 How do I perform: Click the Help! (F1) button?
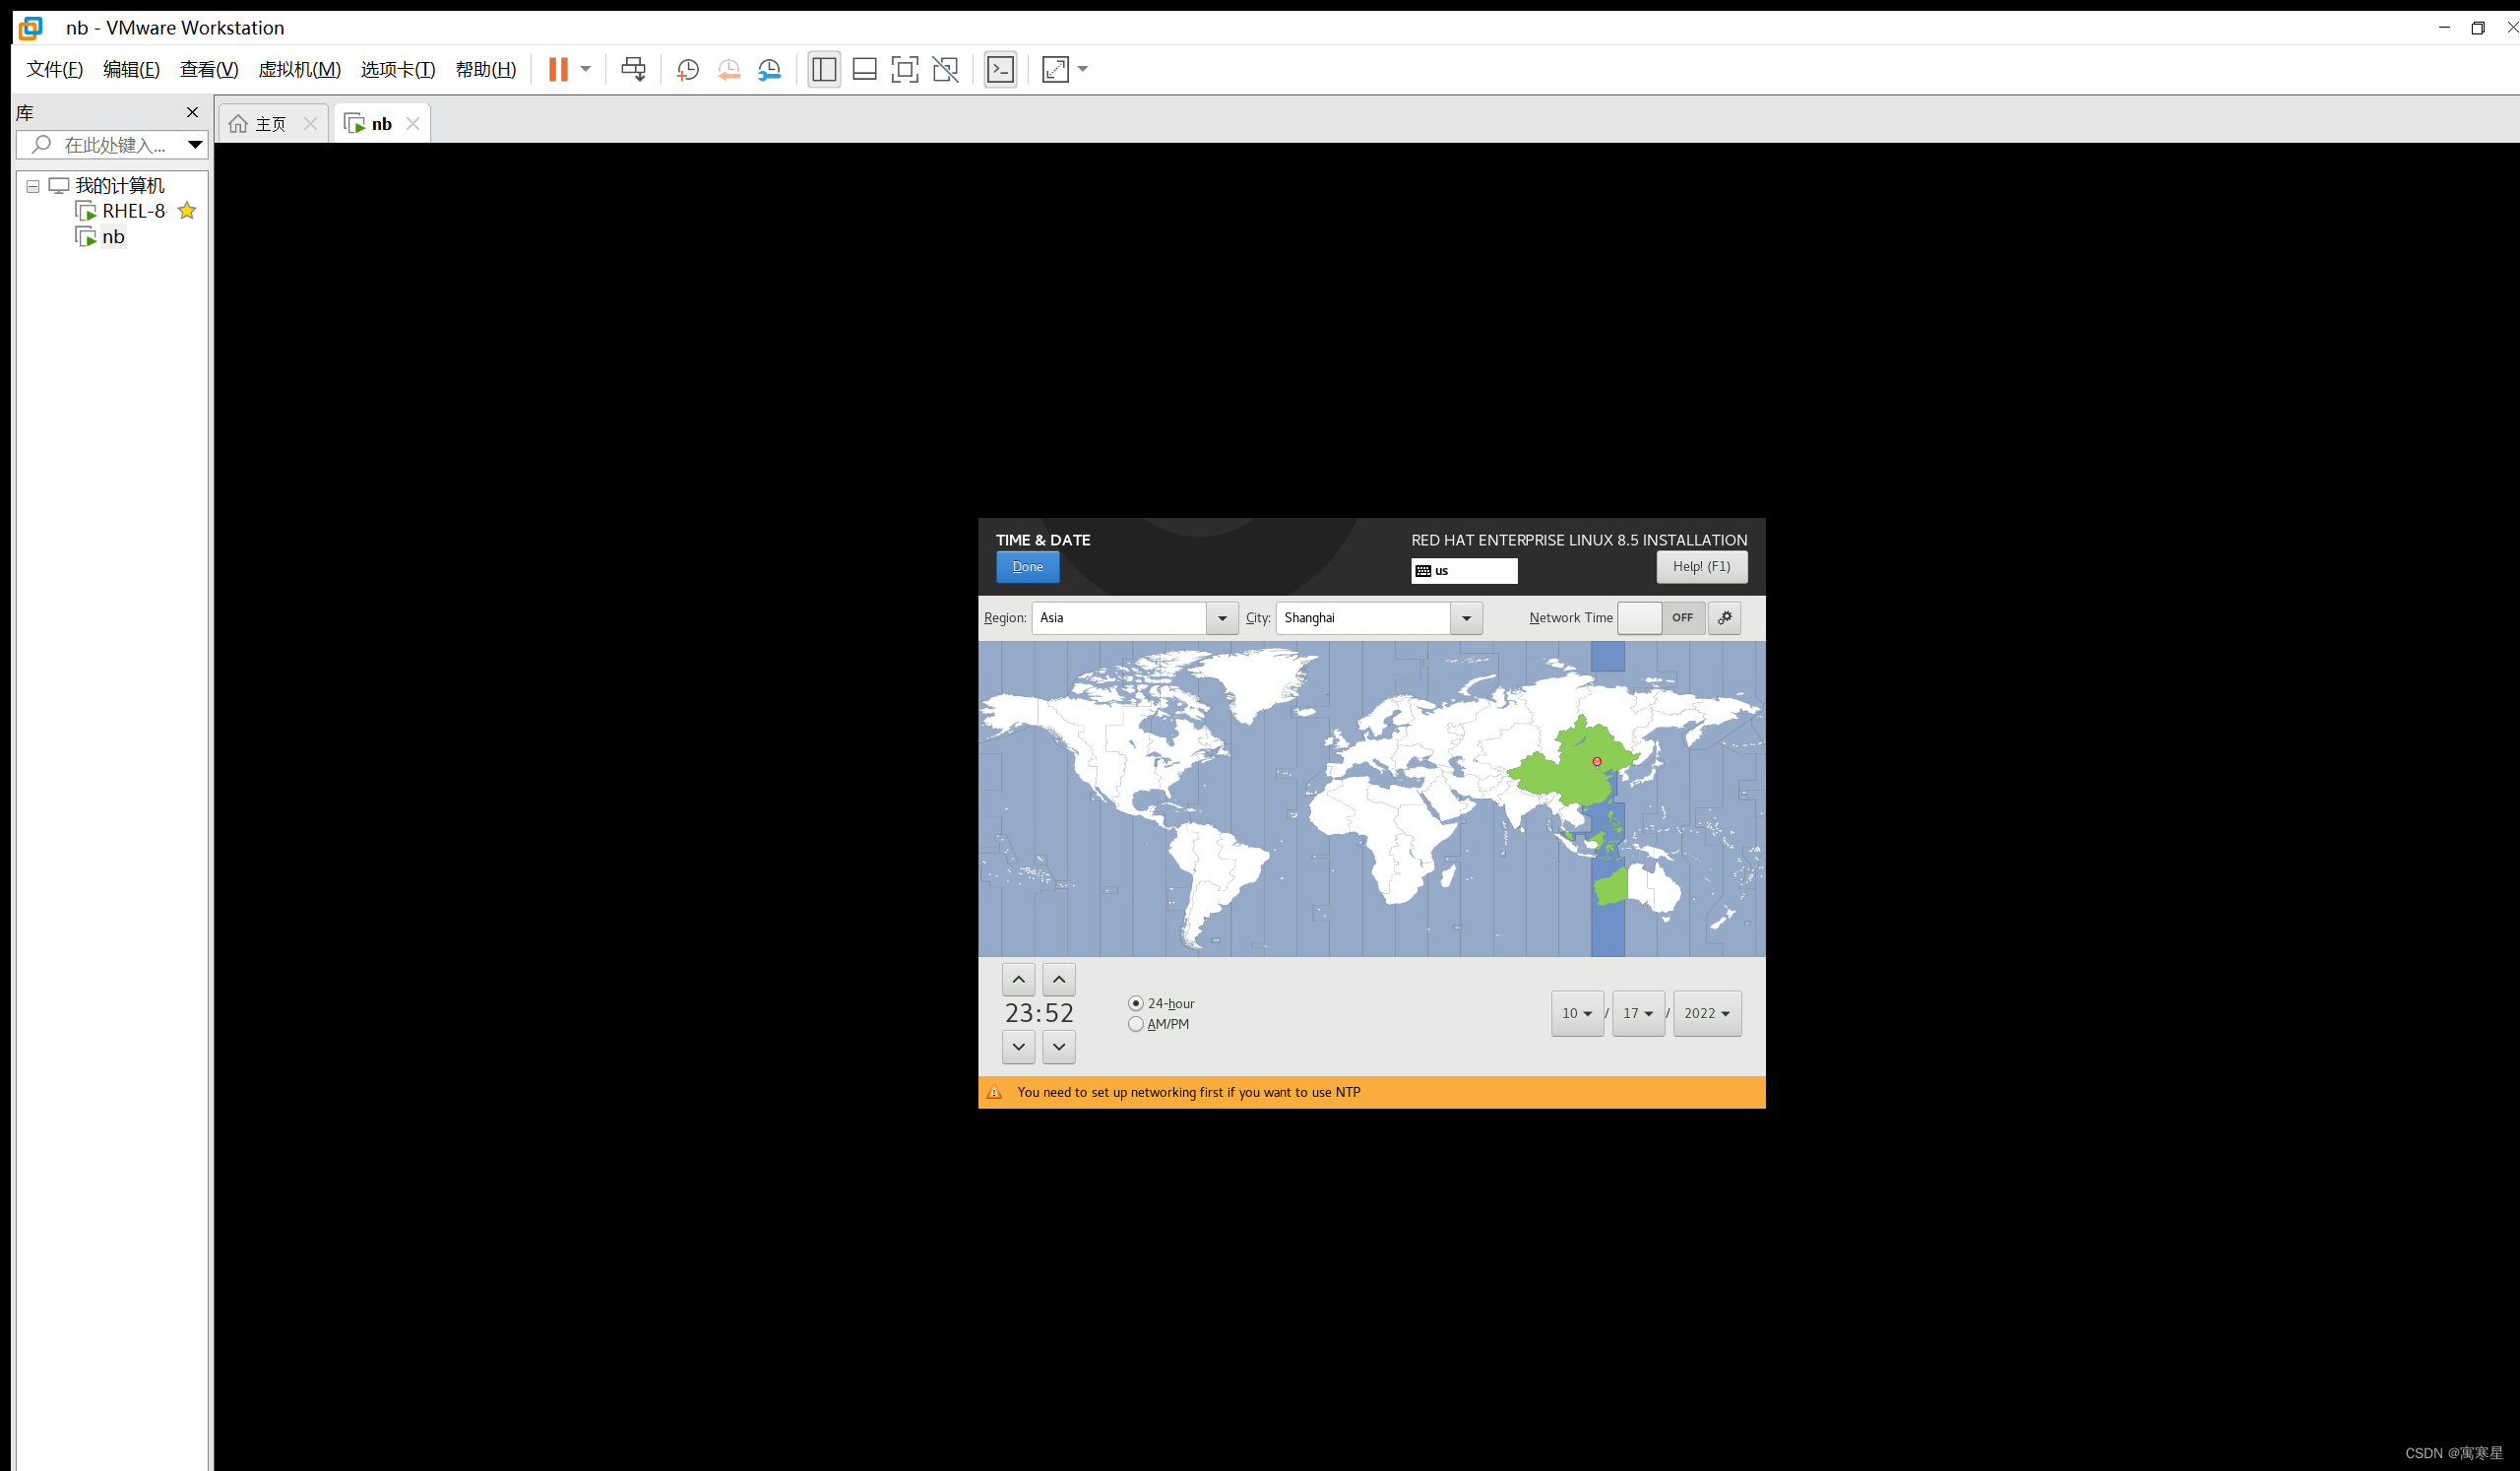(1702, 567)
